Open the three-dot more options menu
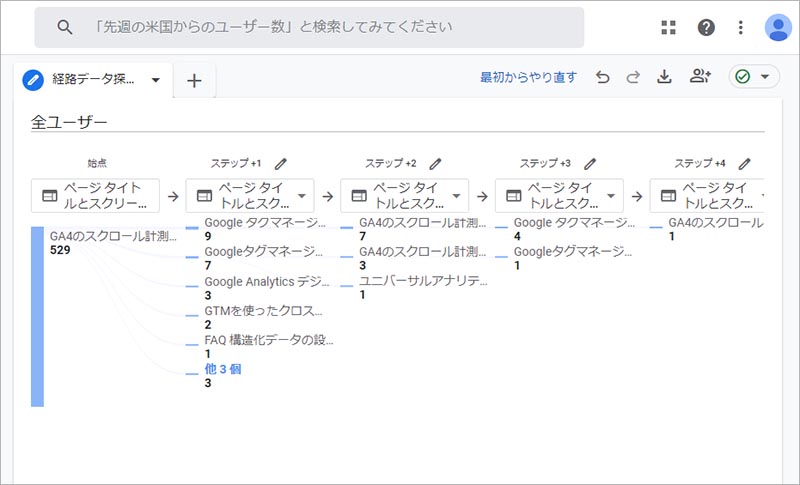 click(x=741, y=28)
